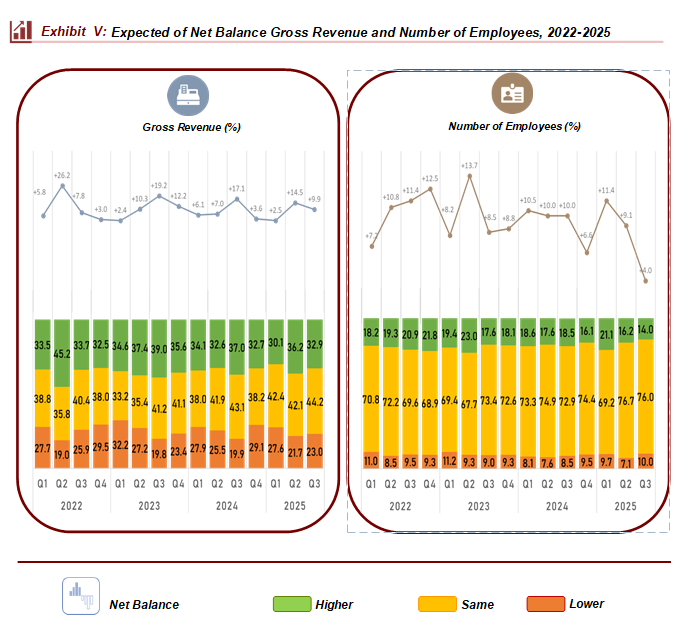Viewport: 696px width, 627px height.
Task: Click the +4.0 final point in Employees chart
Action: click(x=646, y=281)
